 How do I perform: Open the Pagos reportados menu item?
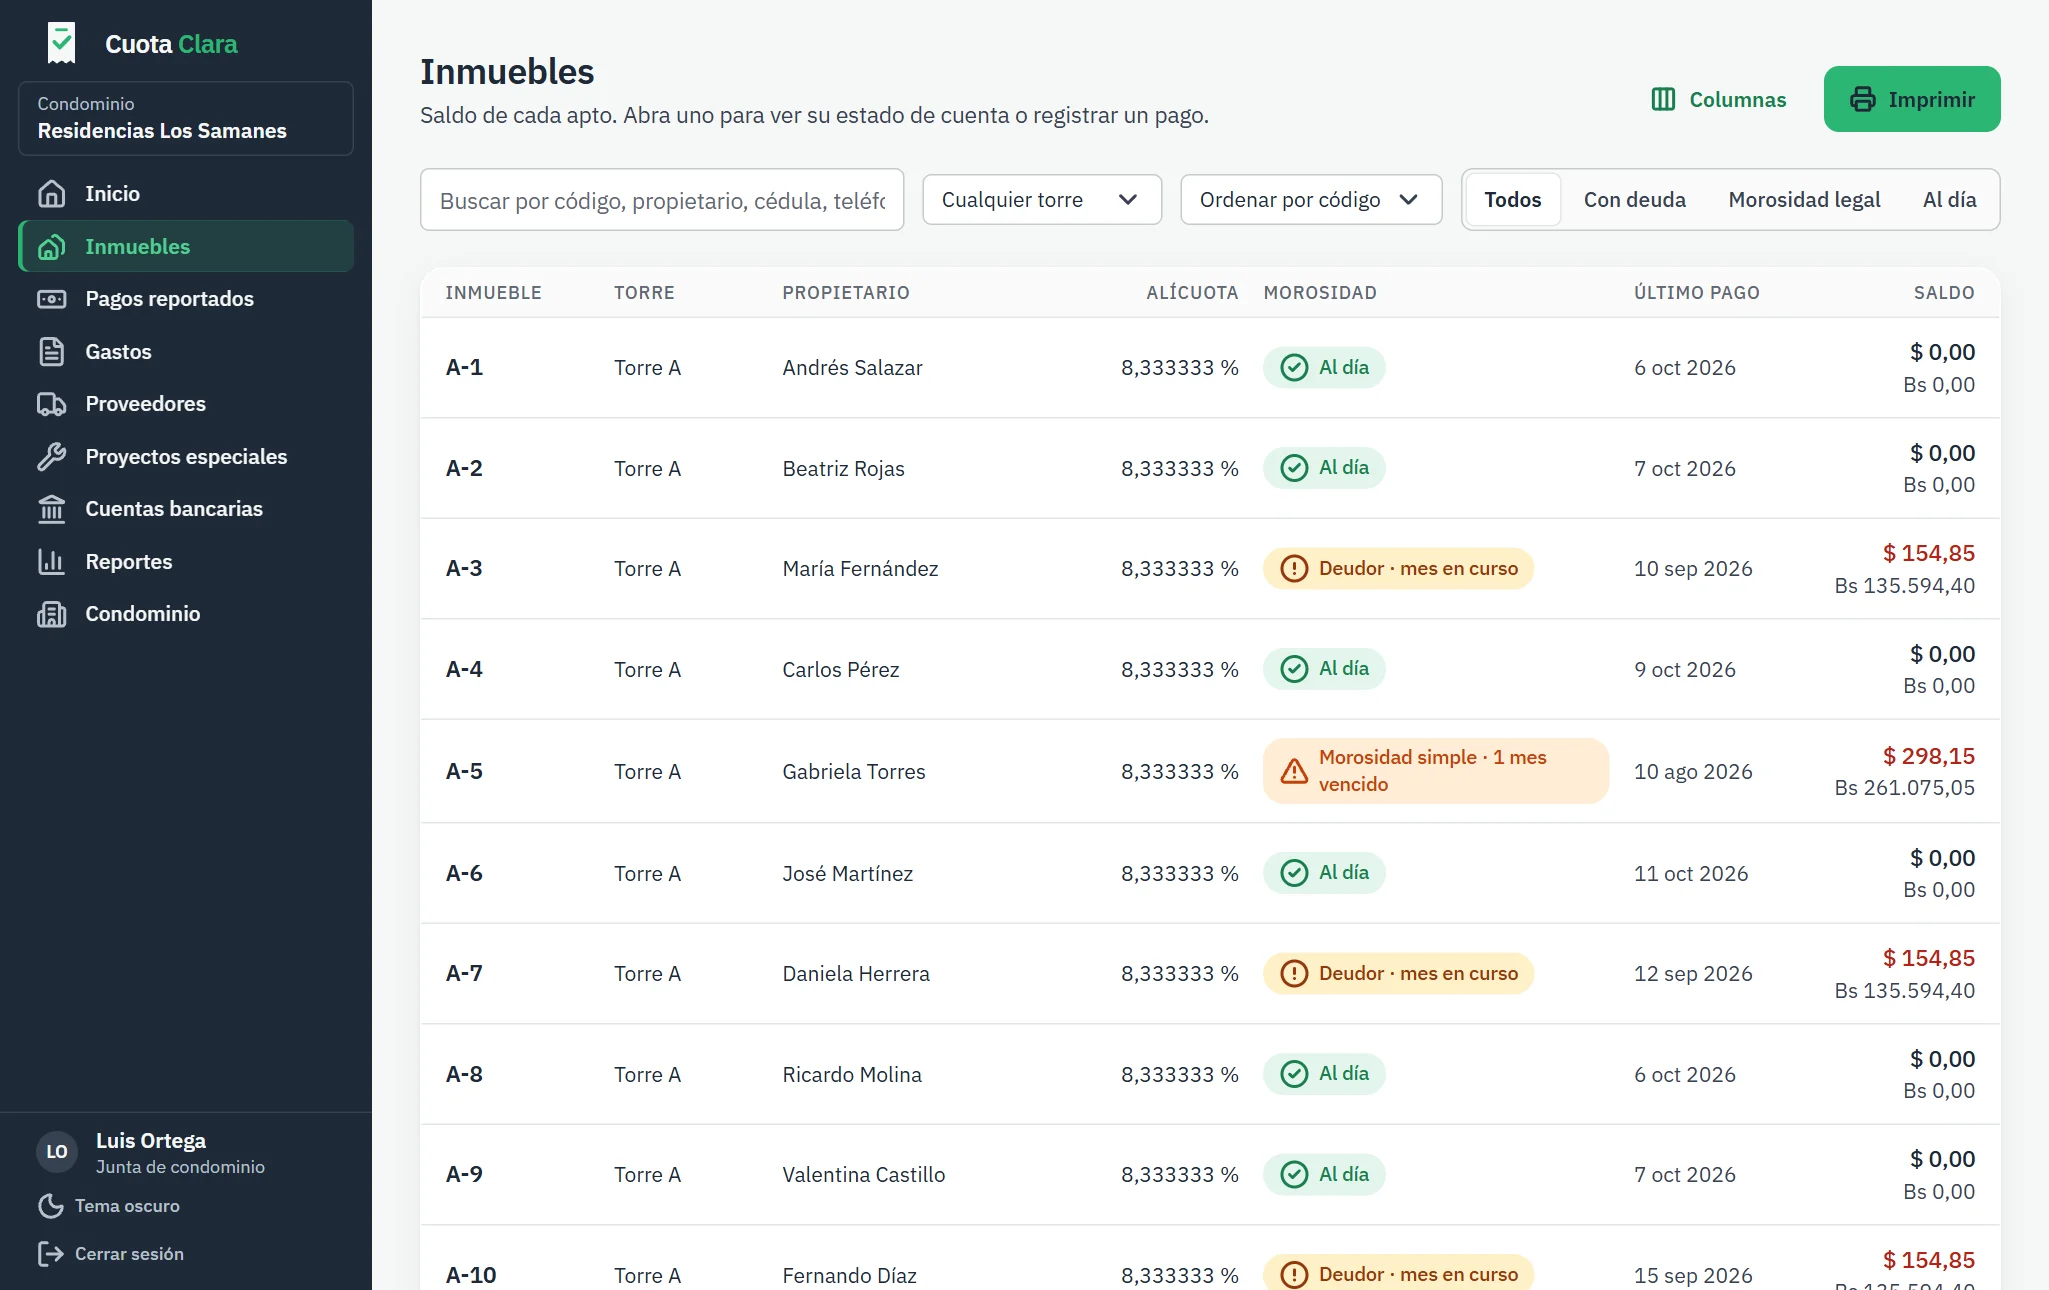coord(186,299)
